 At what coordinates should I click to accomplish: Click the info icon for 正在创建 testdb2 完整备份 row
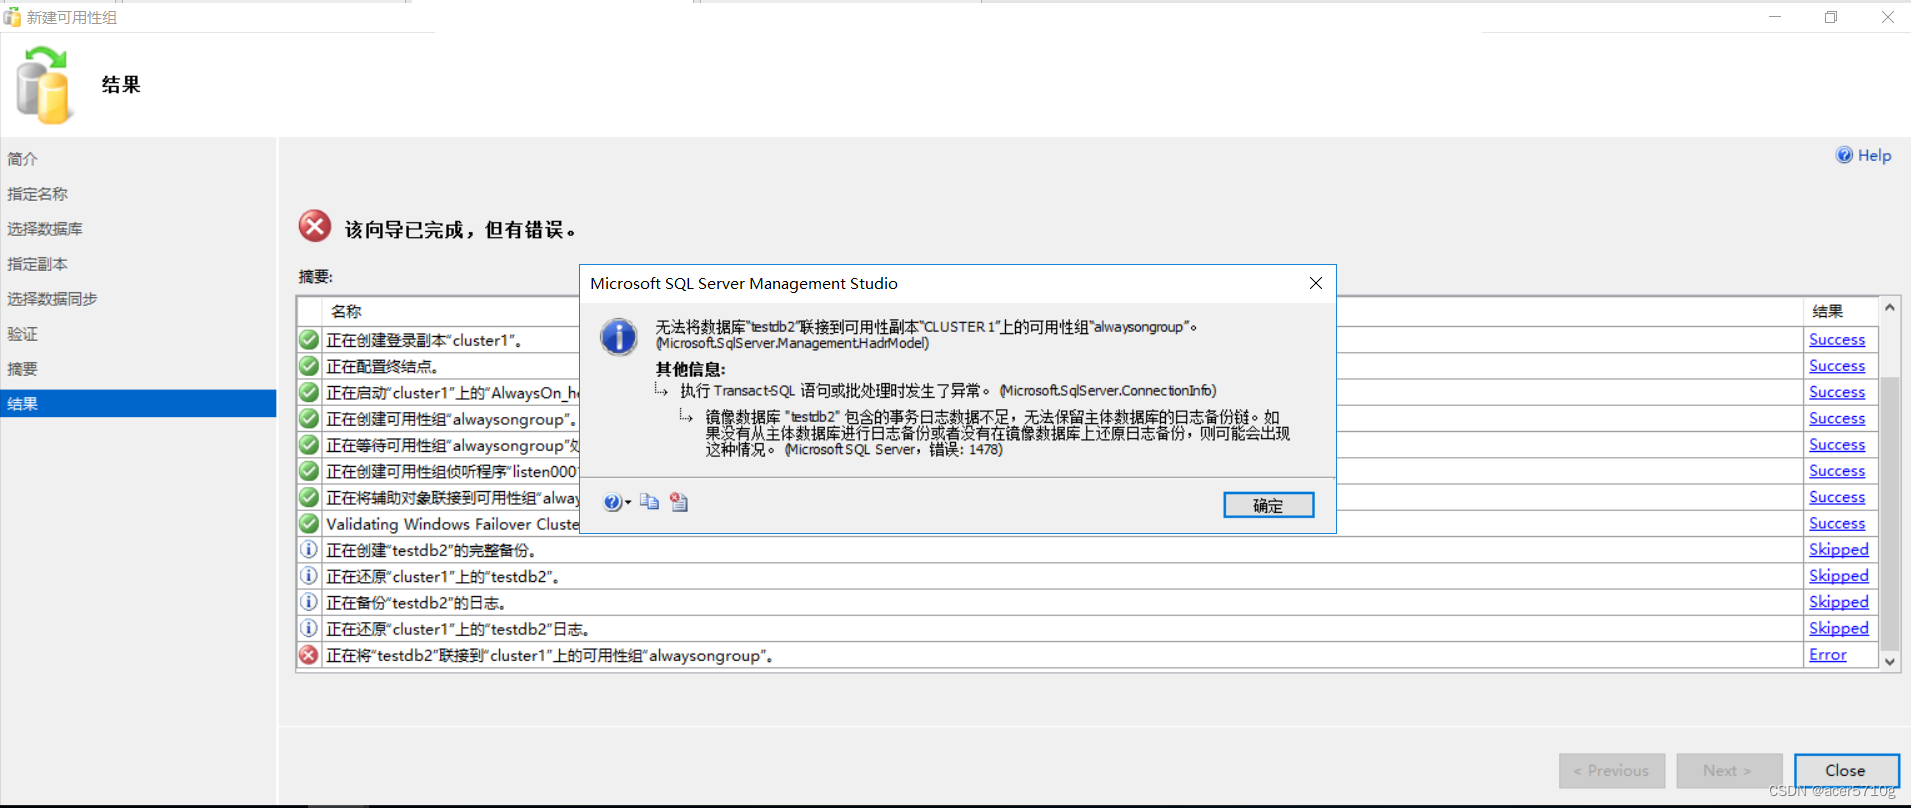pos(309,550)
